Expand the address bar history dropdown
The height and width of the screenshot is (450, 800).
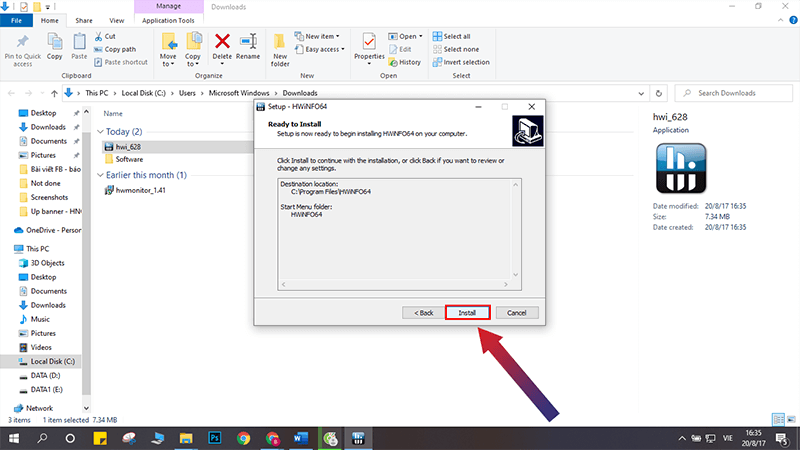click(x=641, y=93)
